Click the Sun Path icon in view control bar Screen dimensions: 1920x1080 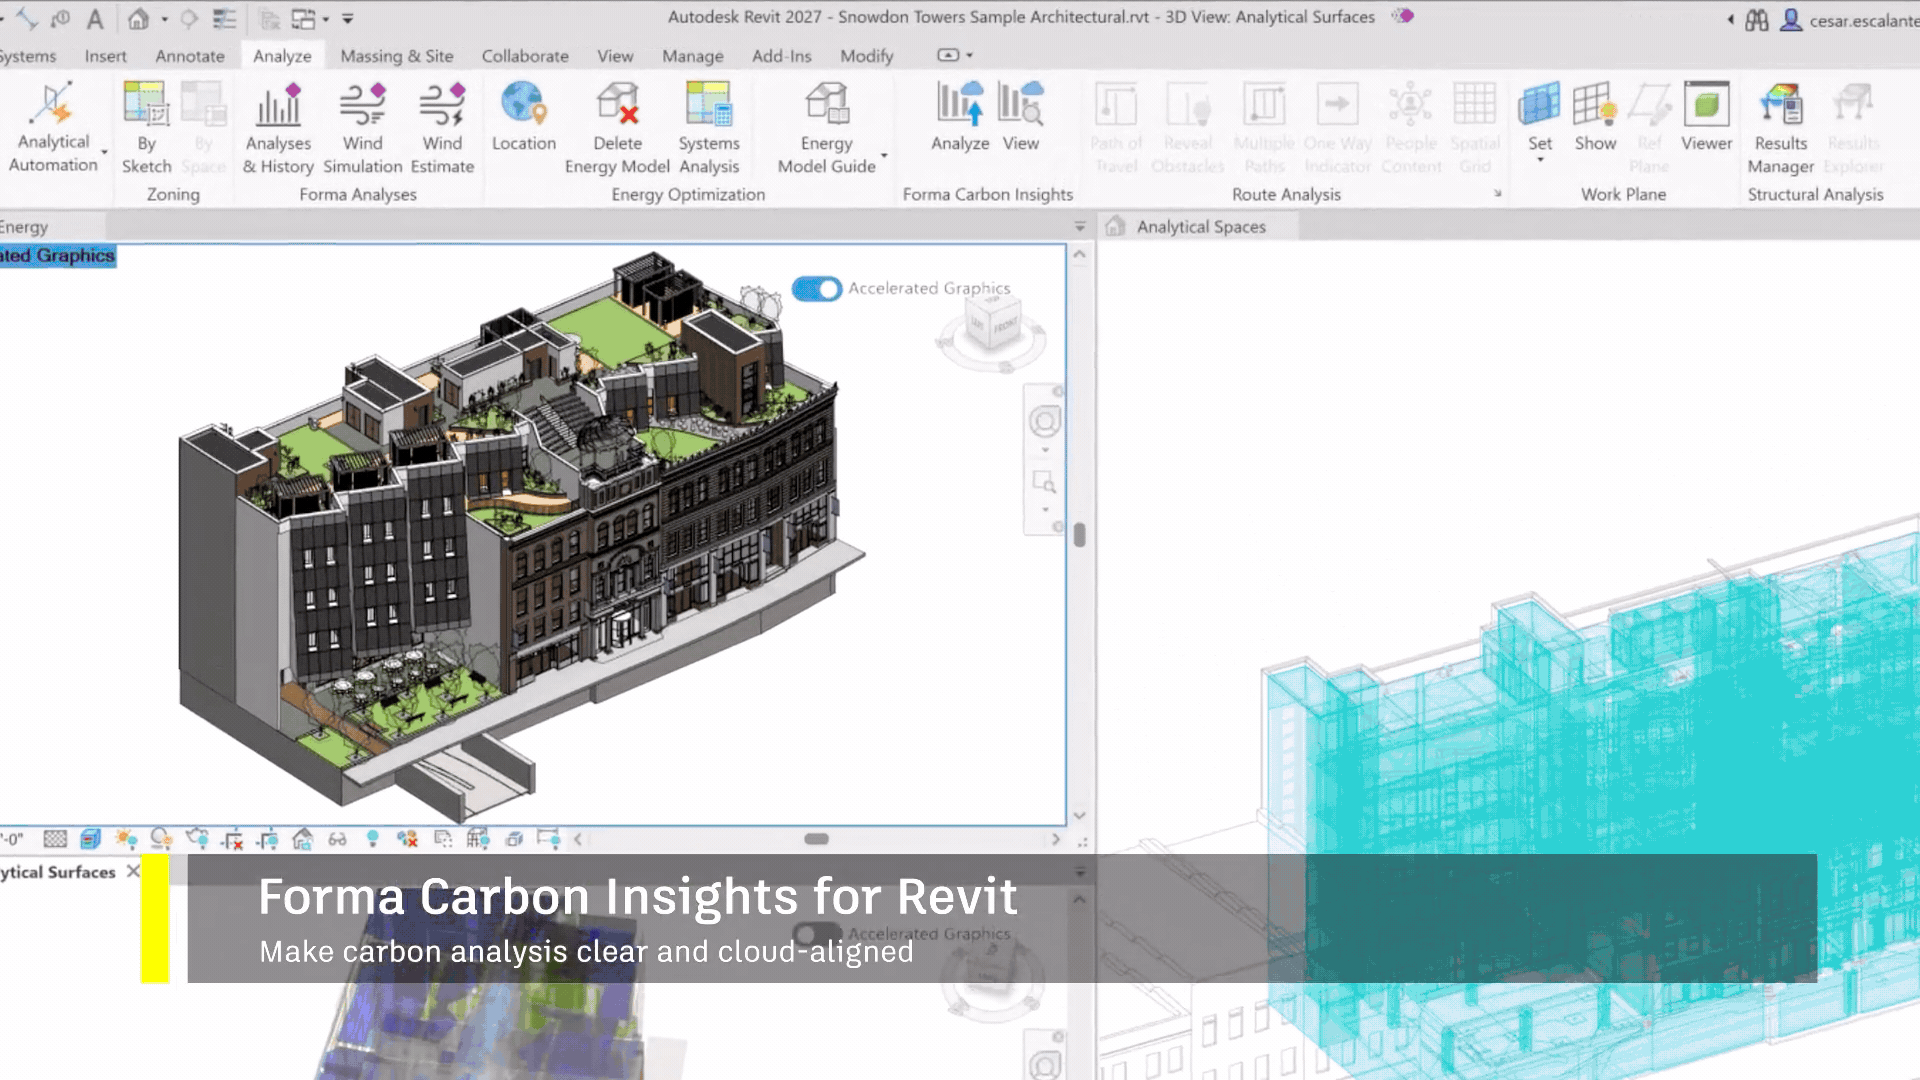126,839
